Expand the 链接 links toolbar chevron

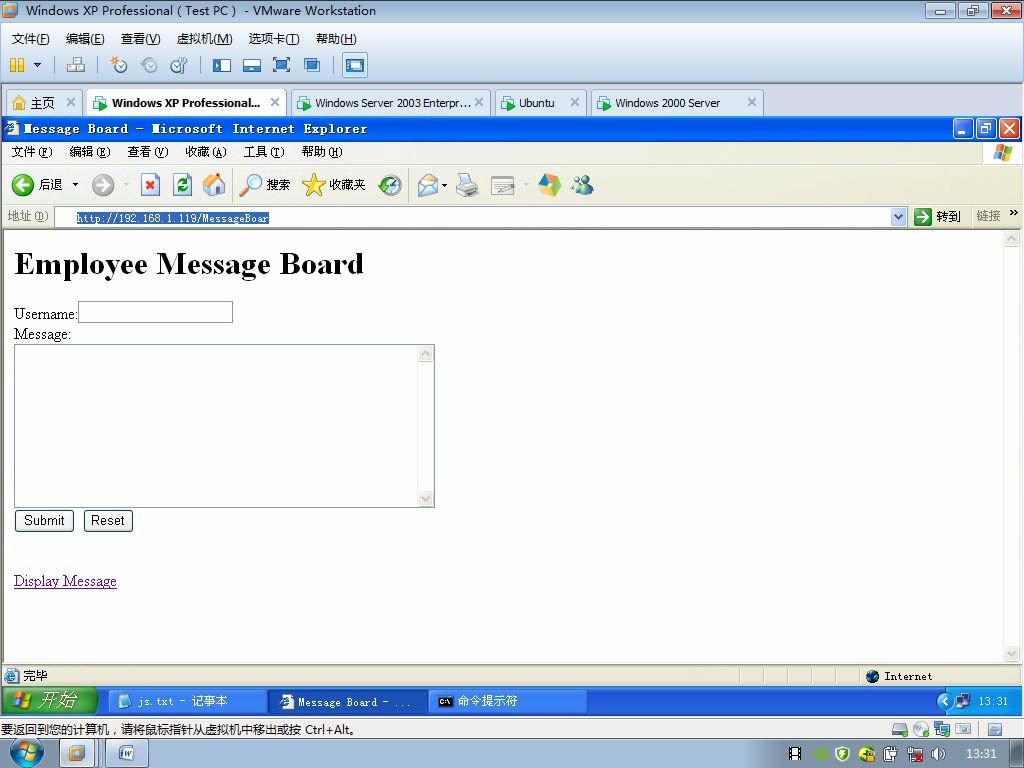[x=1014, y=213]
